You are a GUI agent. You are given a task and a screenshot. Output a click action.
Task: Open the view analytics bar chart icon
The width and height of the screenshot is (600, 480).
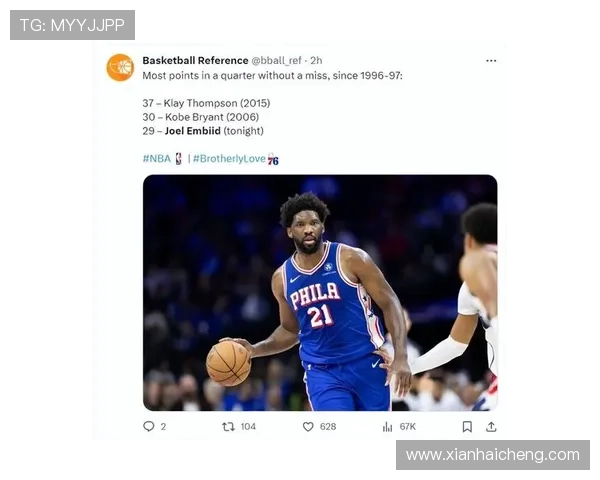tap(387, 426)
